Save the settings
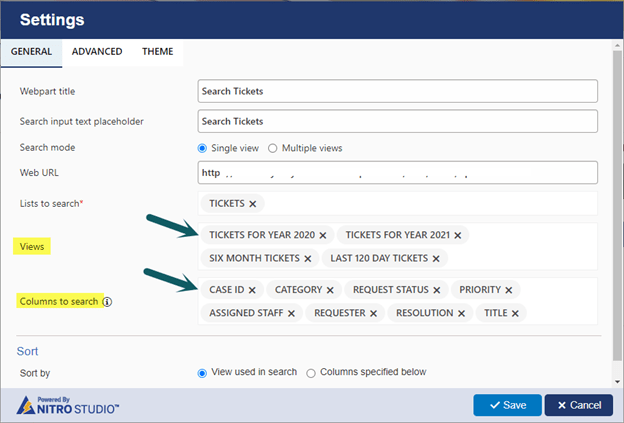 (506, 405)
